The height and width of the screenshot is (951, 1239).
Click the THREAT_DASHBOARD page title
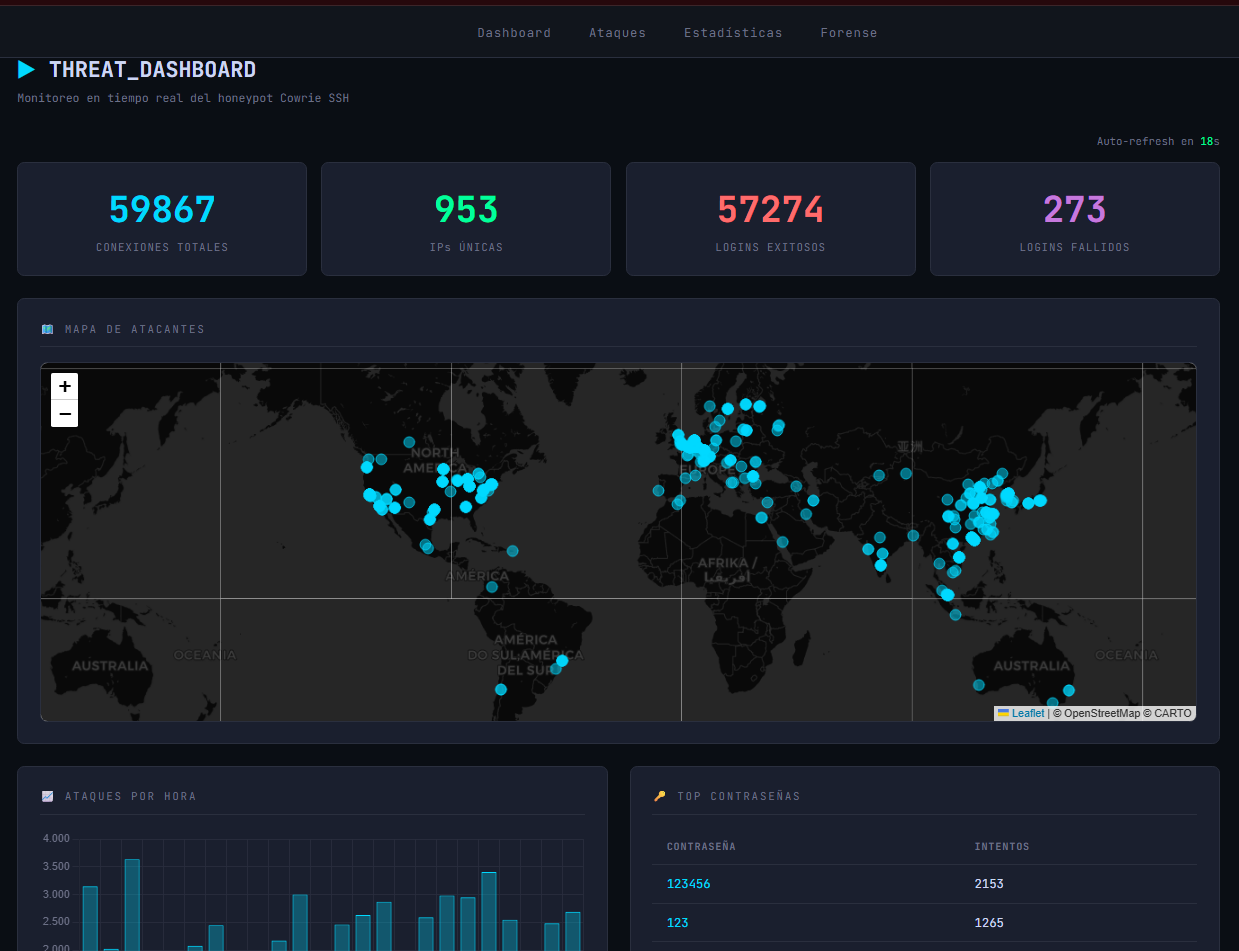click(x=152, y=70)
